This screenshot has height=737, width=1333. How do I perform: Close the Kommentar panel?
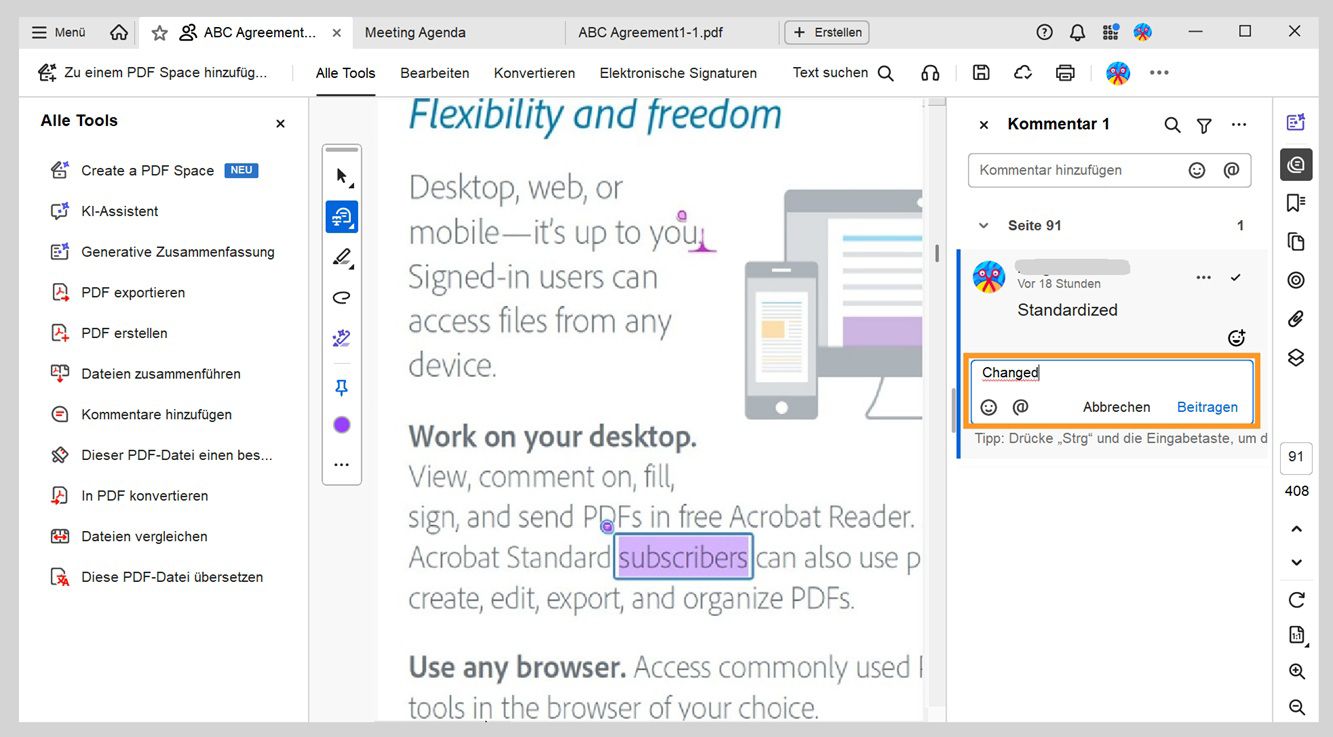(x=984, y=125)
